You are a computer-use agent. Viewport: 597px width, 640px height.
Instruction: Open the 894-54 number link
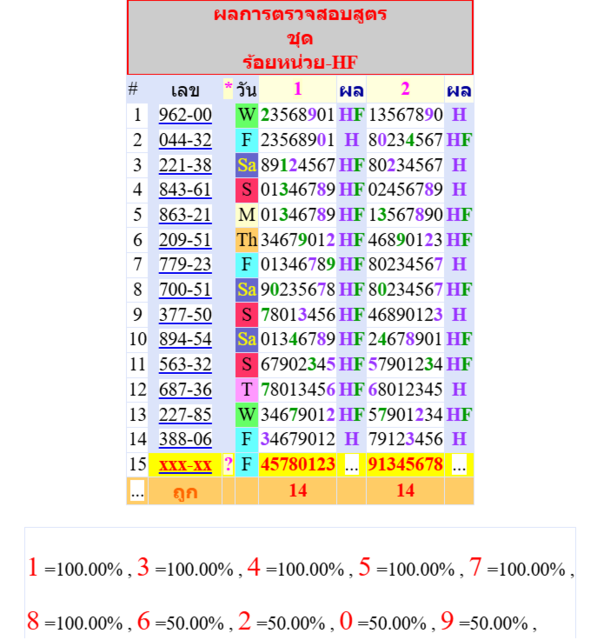185,339
